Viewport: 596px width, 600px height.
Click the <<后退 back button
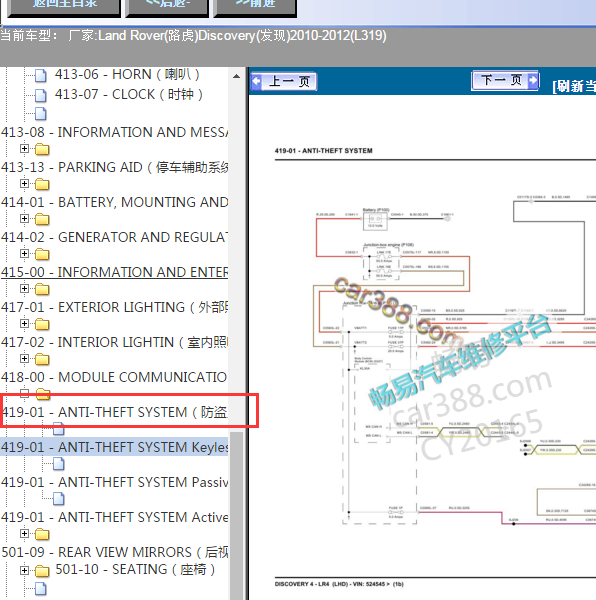pyautogui.click(x=167, y=8)
